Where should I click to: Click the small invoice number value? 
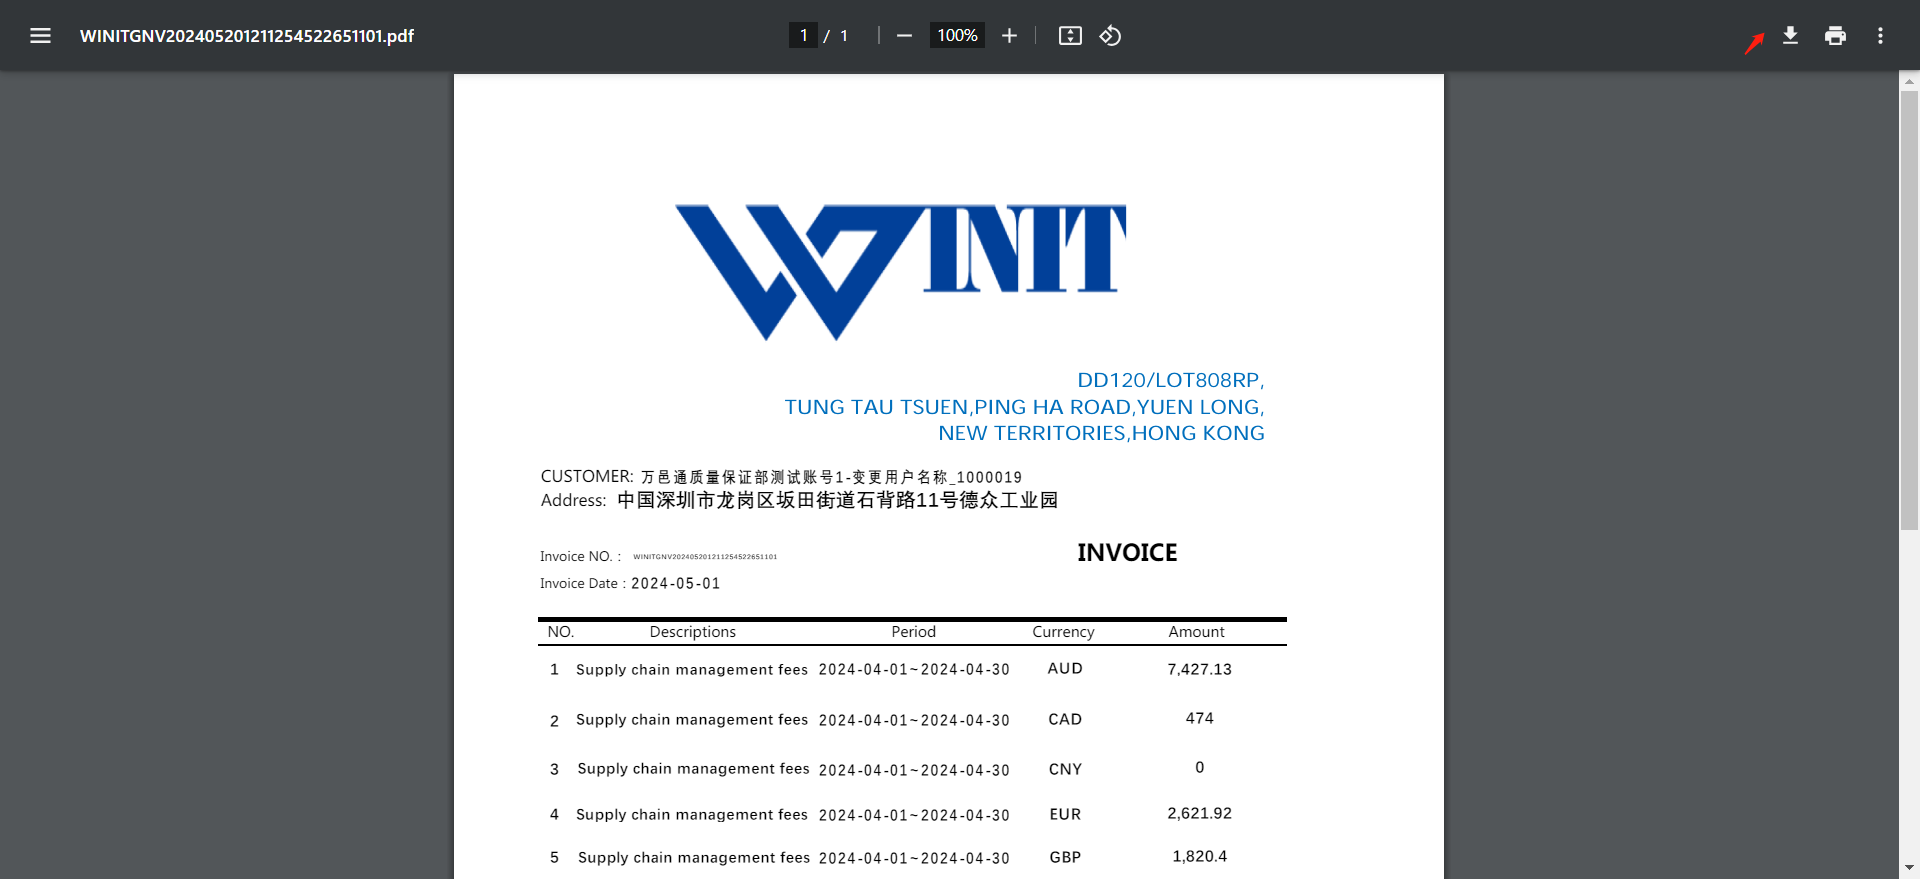pyautogui.click(x=705, y=557)
